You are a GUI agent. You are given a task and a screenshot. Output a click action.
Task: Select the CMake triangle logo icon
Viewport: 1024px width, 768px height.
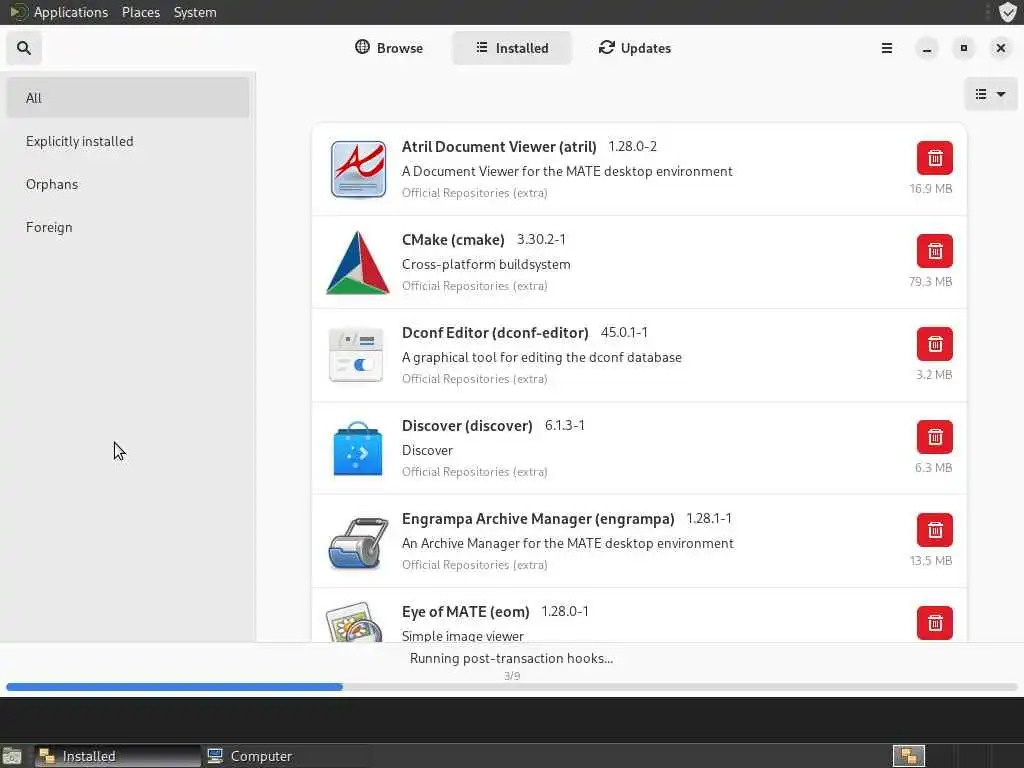tap(358, 263)
